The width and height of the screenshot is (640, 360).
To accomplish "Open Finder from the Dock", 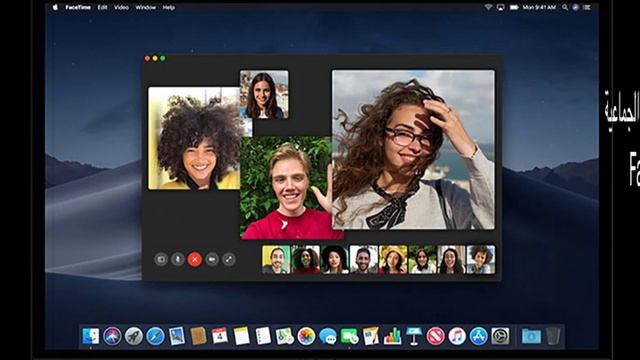I will coord(91,336).
